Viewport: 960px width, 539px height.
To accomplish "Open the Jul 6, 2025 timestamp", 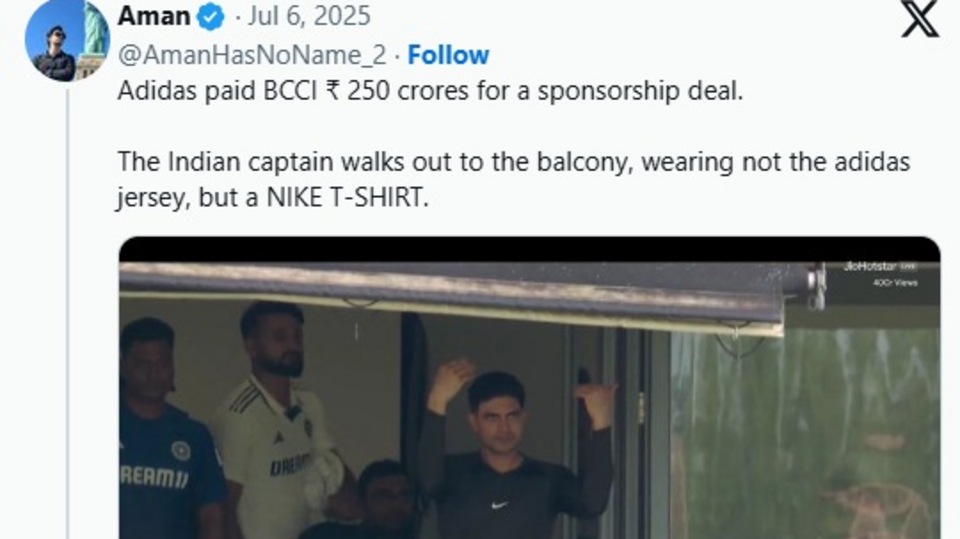I will (312, 16).
